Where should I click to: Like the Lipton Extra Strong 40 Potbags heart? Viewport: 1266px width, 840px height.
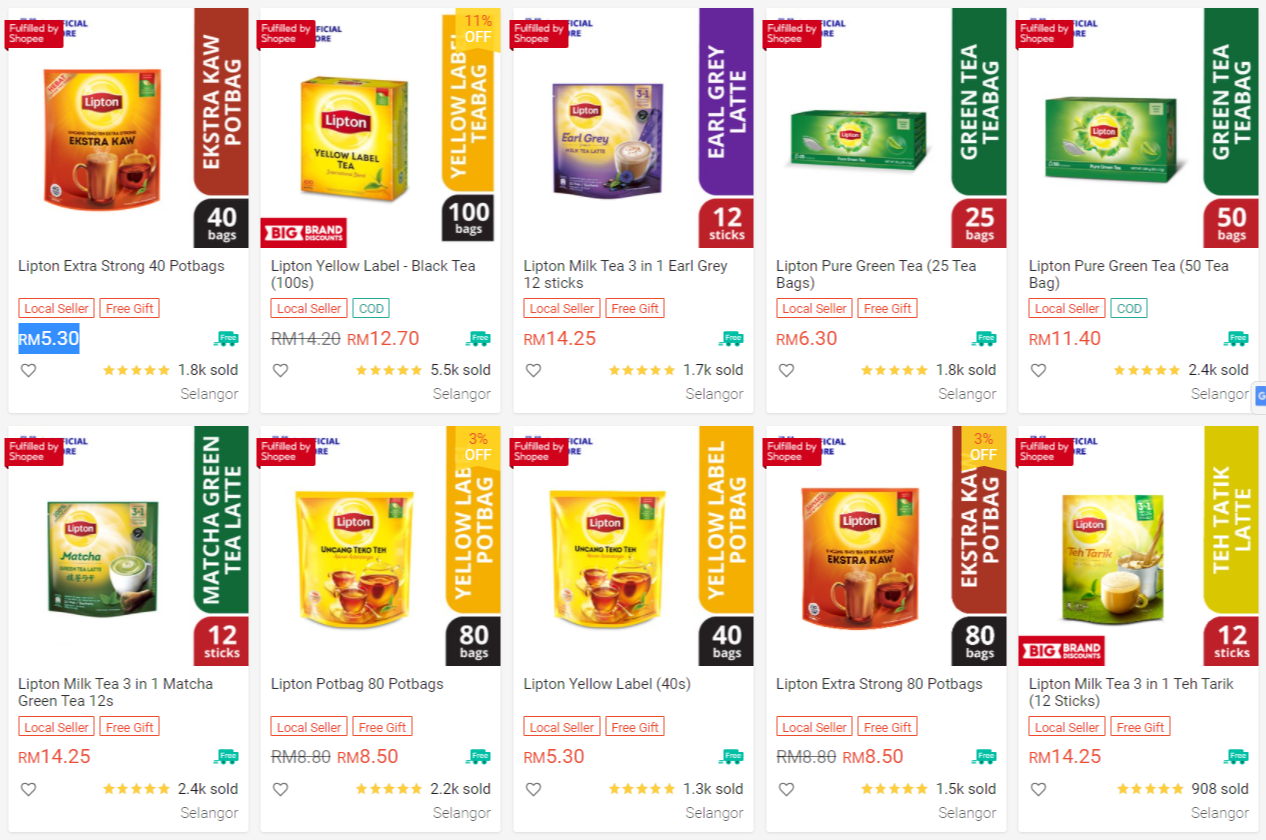[28, 370]
